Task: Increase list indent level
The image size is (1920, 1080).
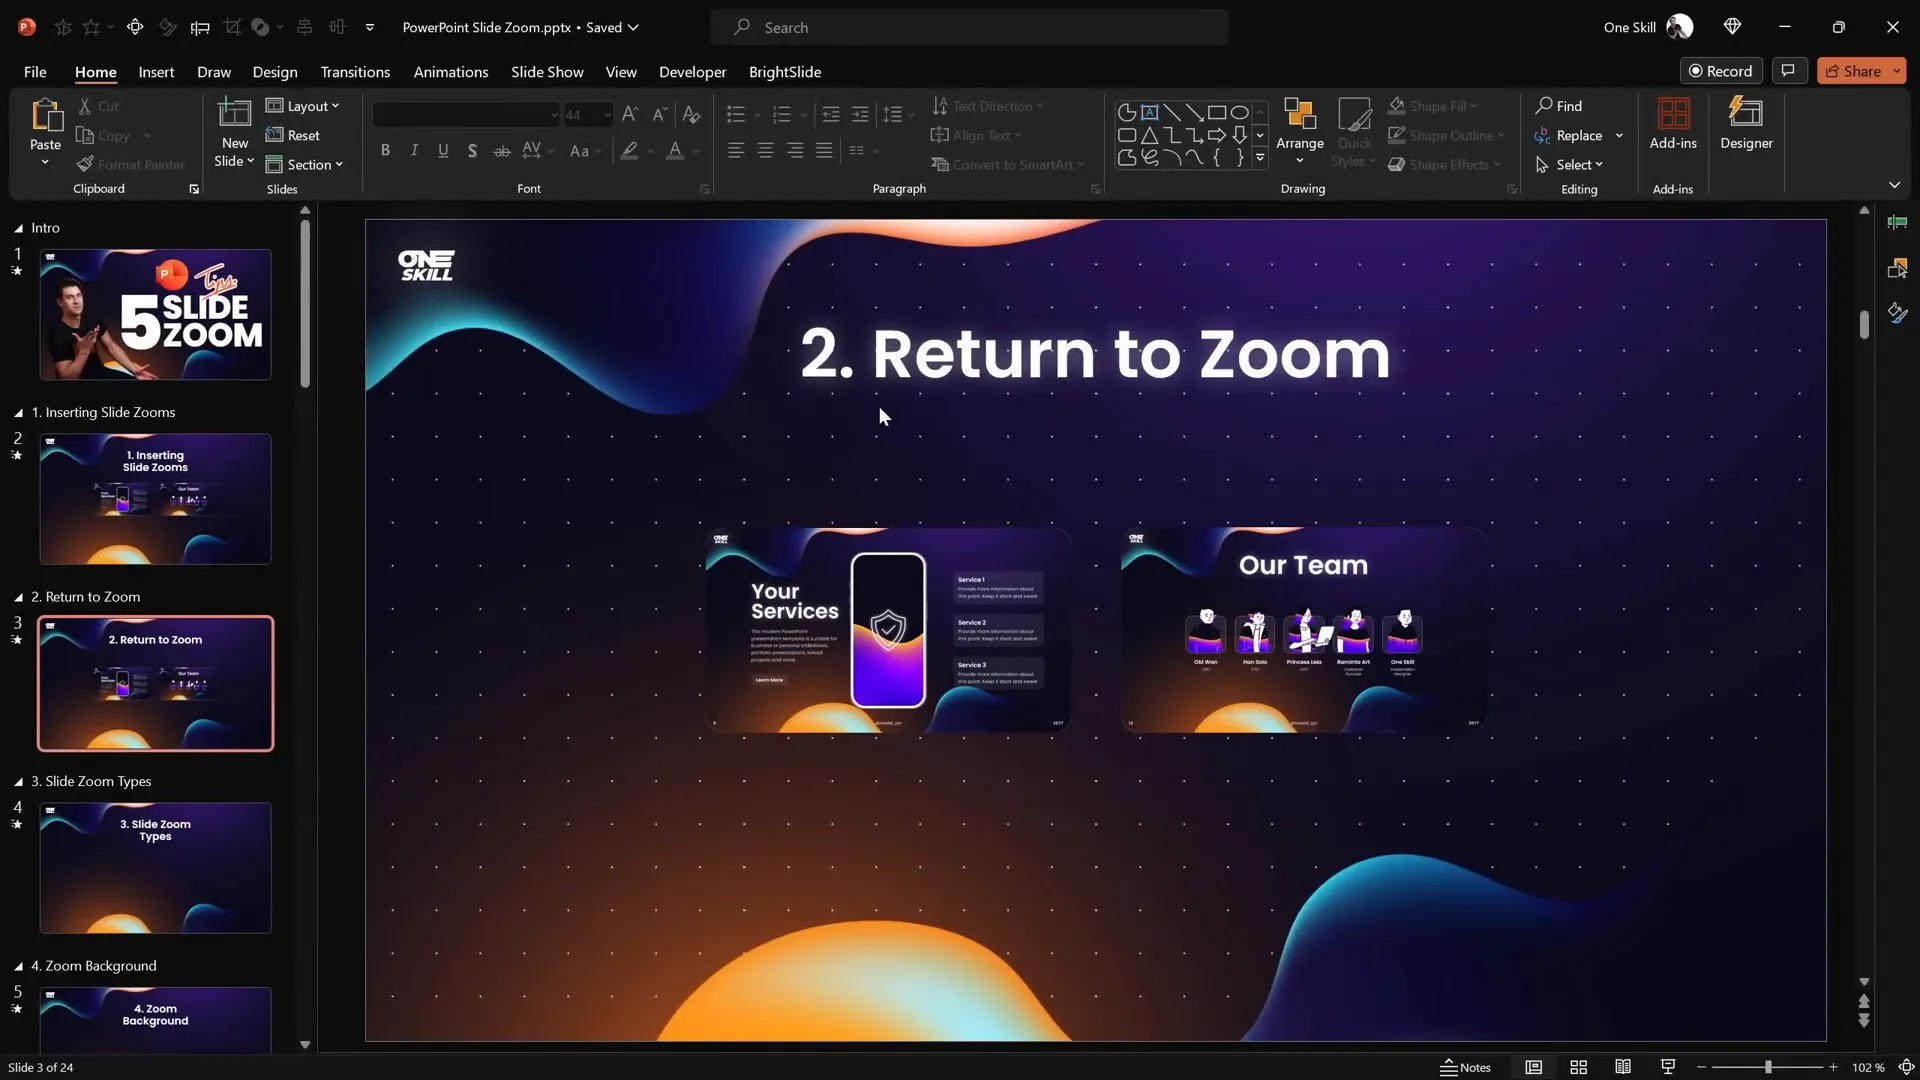Action: click(x=860, y=115)
